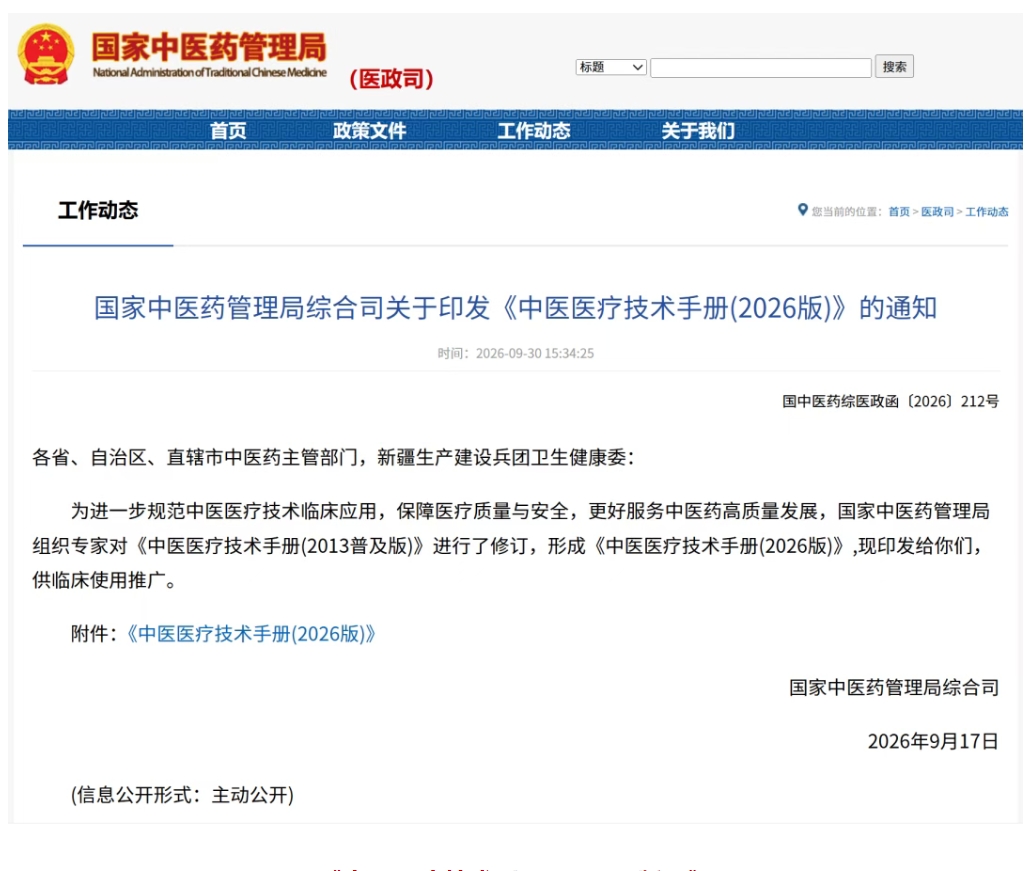The height and width of the screenshot is (871, 1027).
Task: Focus the search text input field
Action: (760, 67)
